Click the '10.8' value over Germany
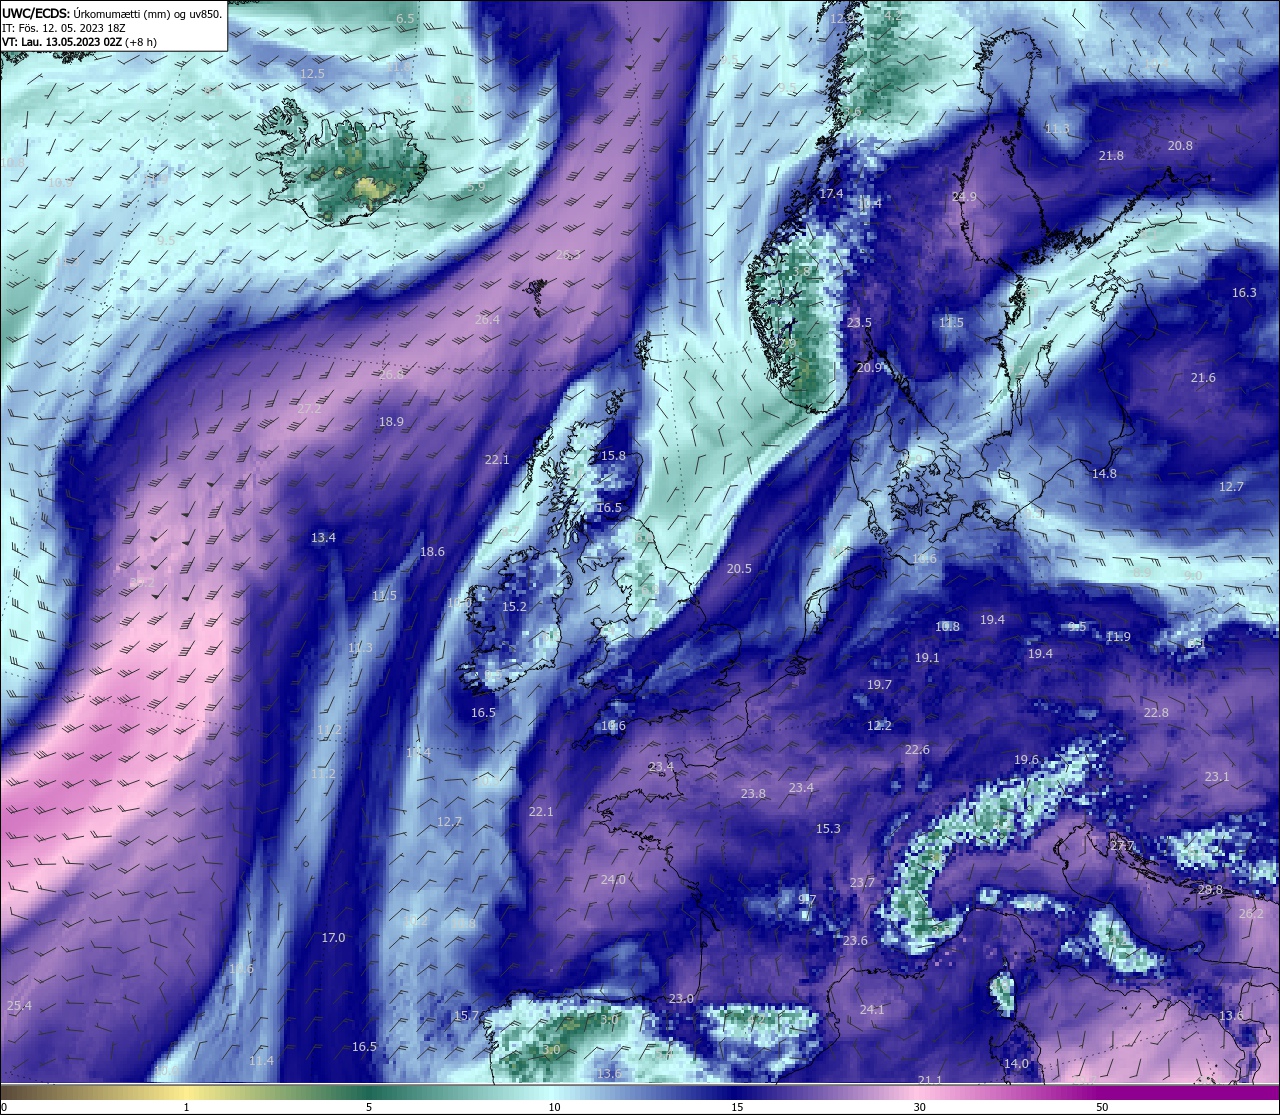The image size is (1280, 1115). point(947,627)
